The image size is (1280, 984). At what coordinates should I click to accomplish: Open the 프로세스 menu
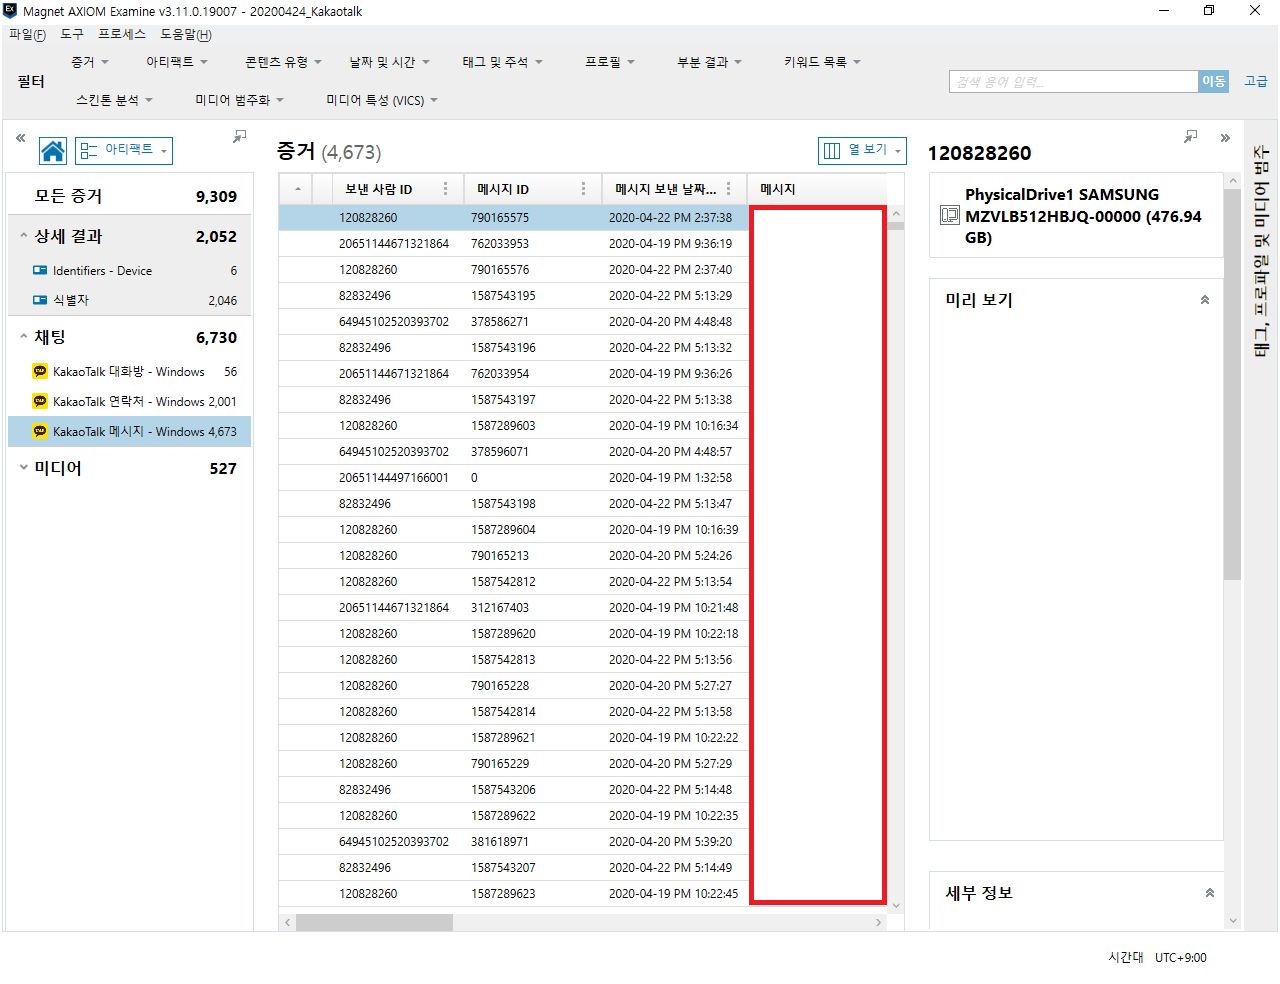(x=122, y=34)
